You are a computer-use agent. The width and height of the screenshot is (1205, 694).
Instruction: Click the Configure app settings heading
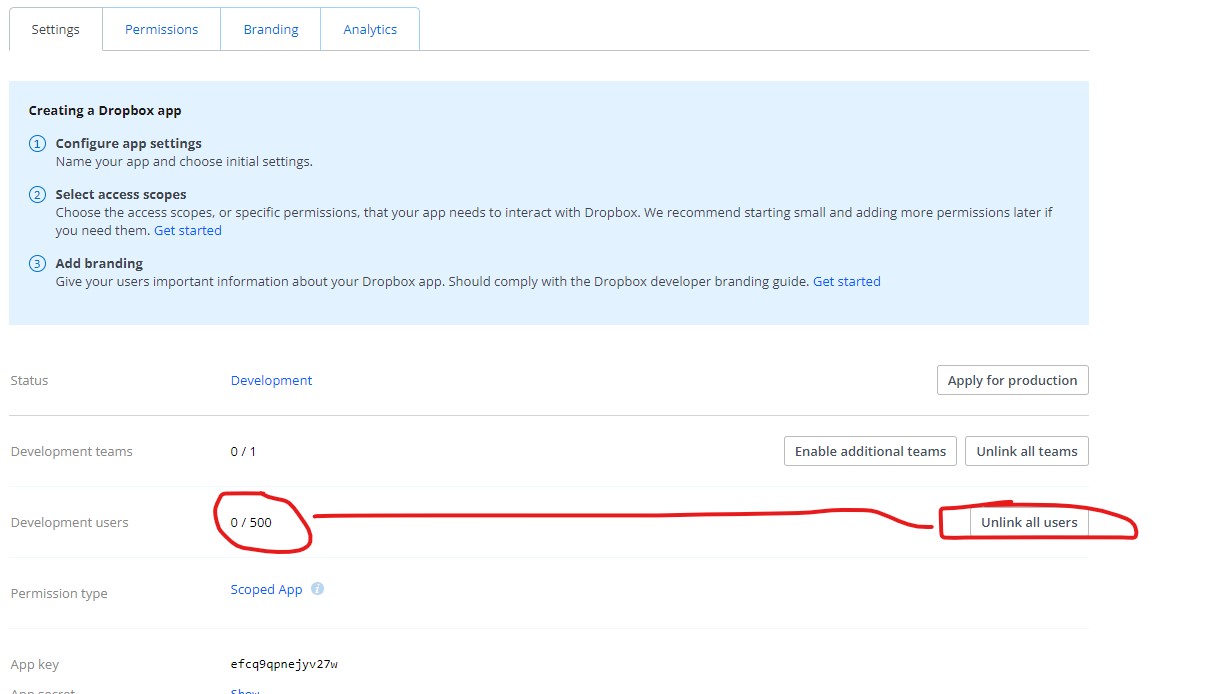point(128,143)
